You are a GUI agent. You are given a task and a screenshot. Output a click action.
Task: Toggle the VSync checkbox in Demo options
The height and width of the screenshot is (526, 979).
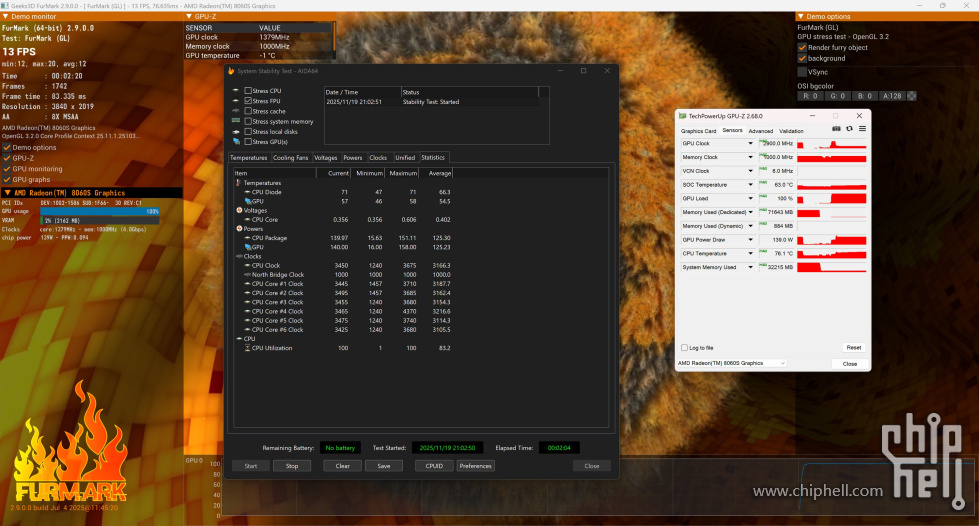coord(802,72)
